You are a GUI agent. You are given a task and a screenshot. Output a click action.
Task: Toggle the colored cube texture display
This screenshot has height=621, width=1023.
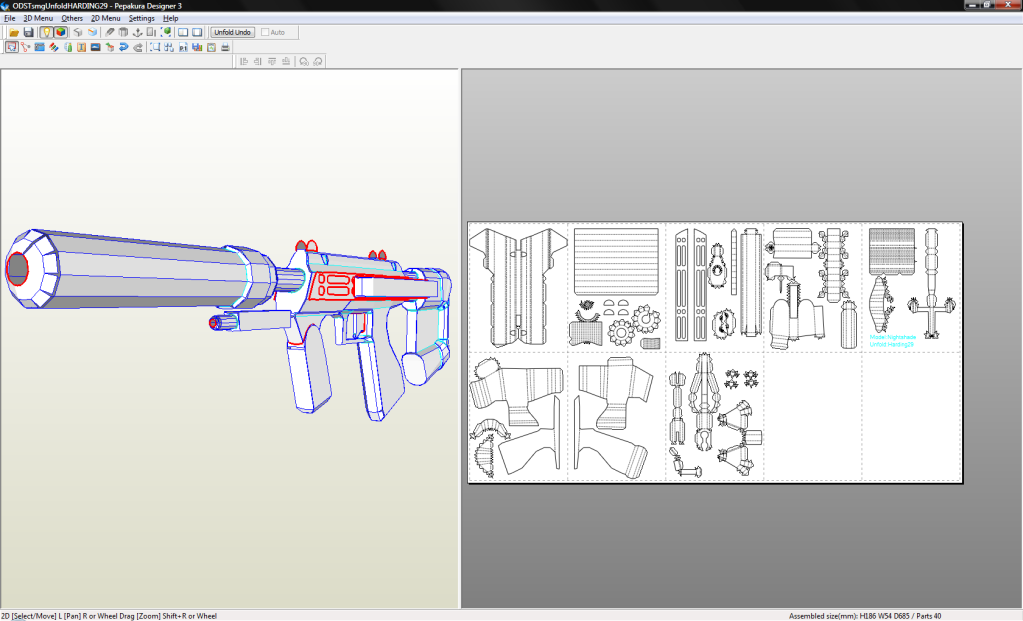pos(61,32)
